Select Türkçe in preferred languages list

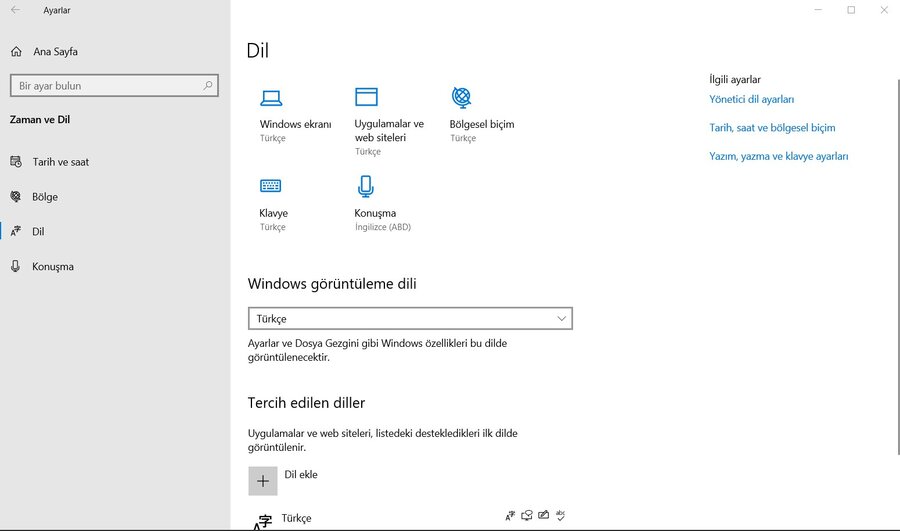click(296, 518)
